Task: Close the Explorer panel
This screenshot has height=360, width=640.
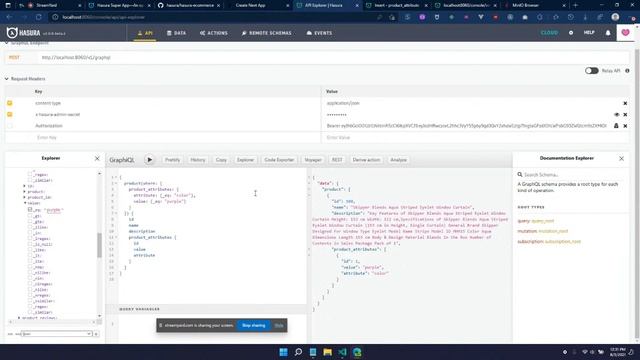Action: pos(97,158)
